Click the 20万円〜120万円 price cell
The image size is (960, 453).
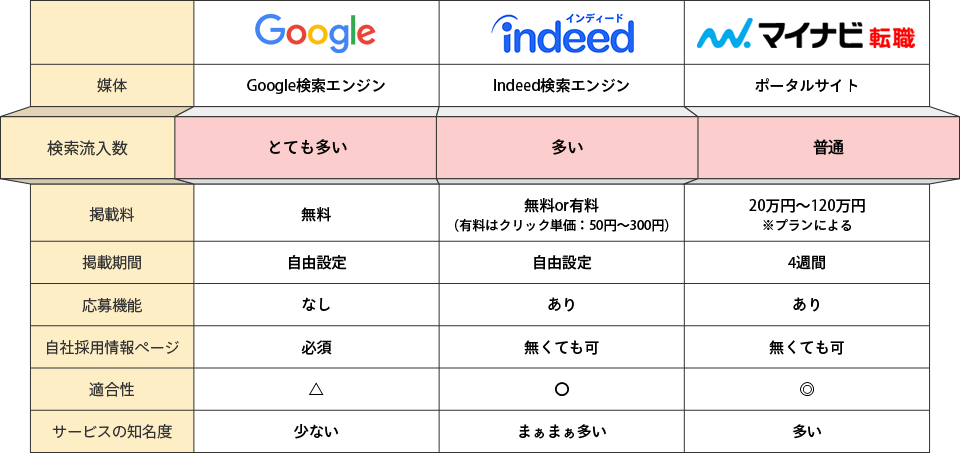point(807,213)
